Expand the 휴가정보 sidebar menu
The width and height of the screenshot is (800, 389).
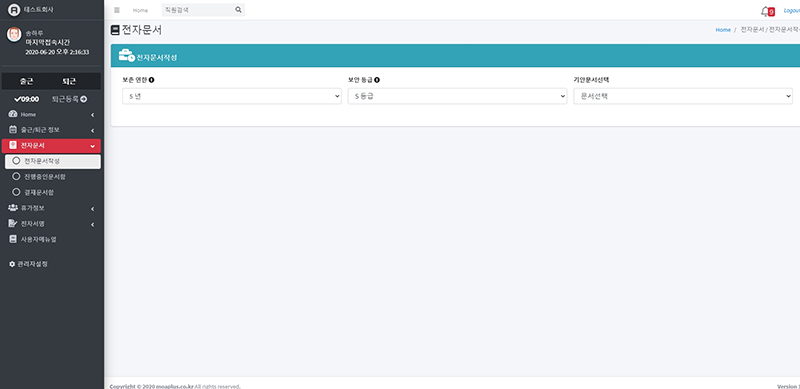(x=51, y=208)
